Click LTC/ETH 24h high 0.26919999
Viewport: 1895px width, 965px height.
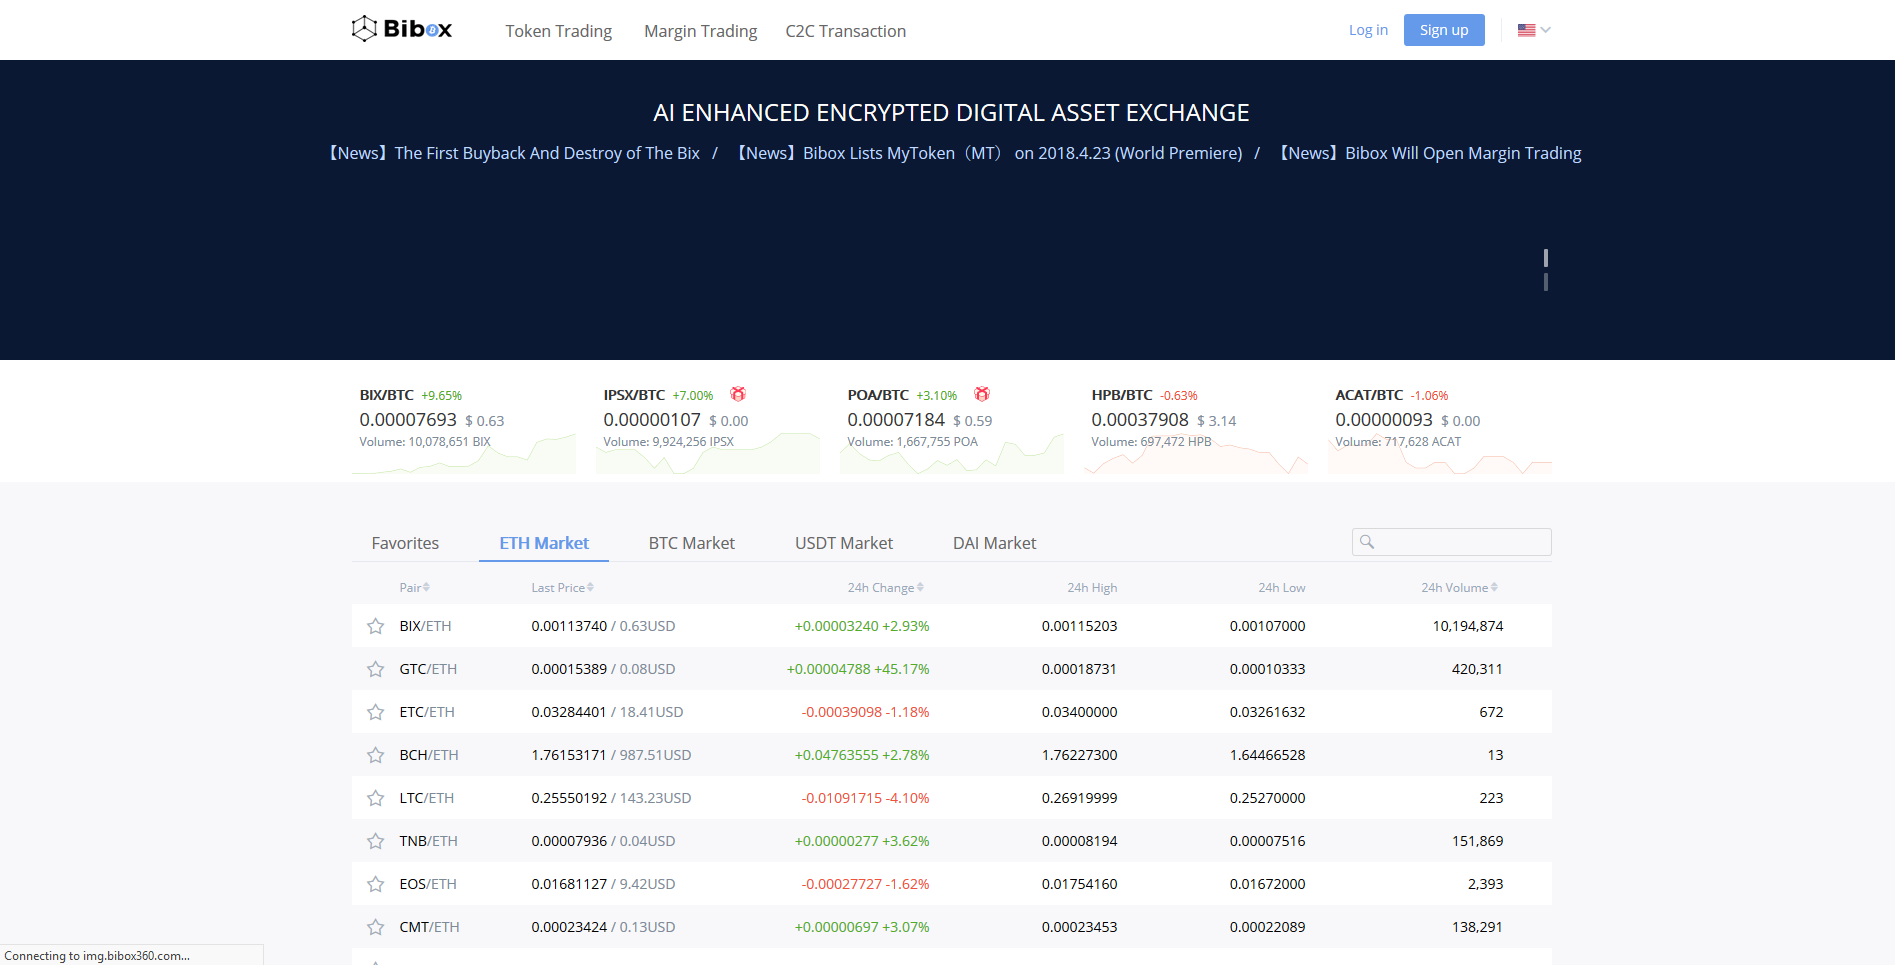click(x=1079, y=798)
